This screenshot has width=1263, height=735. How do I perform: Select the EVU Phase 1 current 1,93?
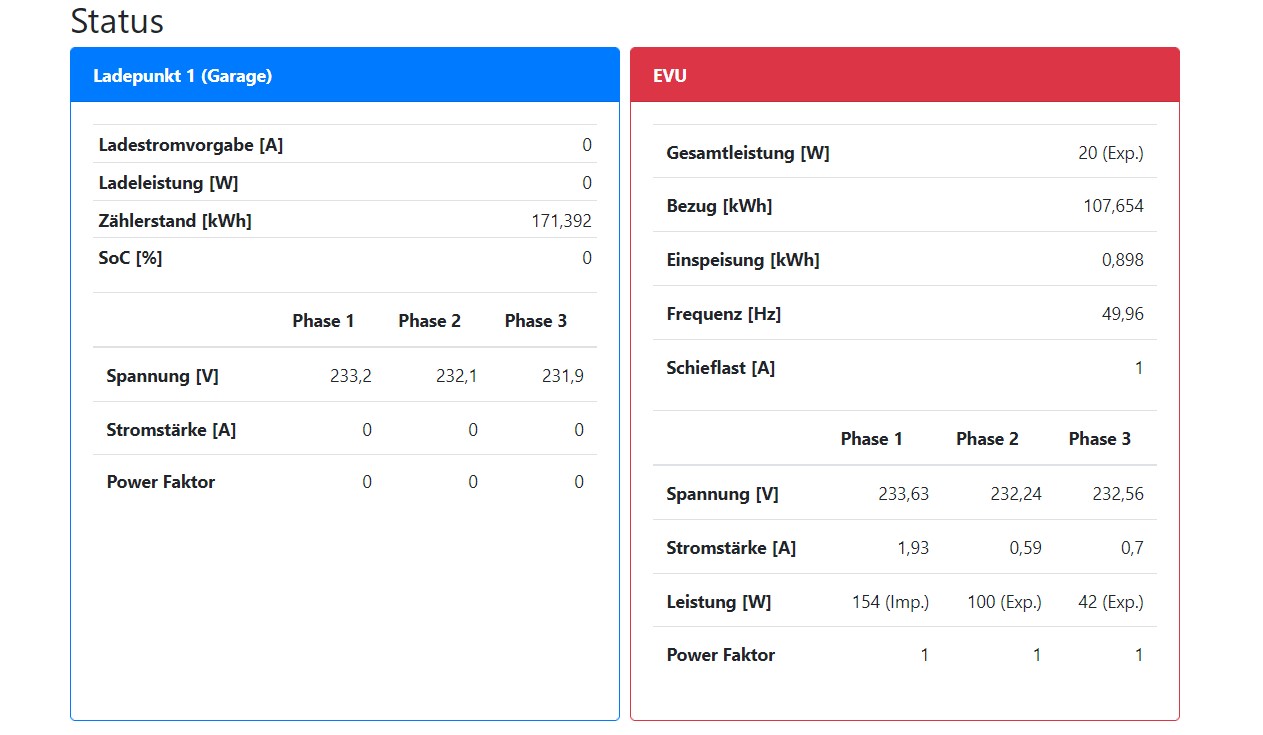tap(913, 548)
